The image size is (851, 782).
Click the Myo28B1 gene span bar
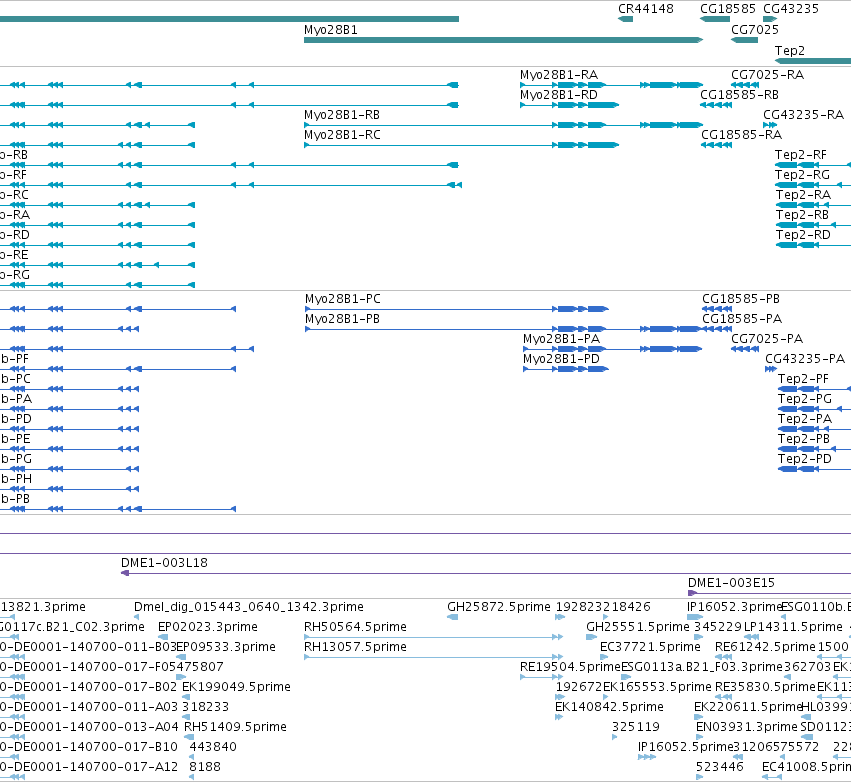click(503, 40)
